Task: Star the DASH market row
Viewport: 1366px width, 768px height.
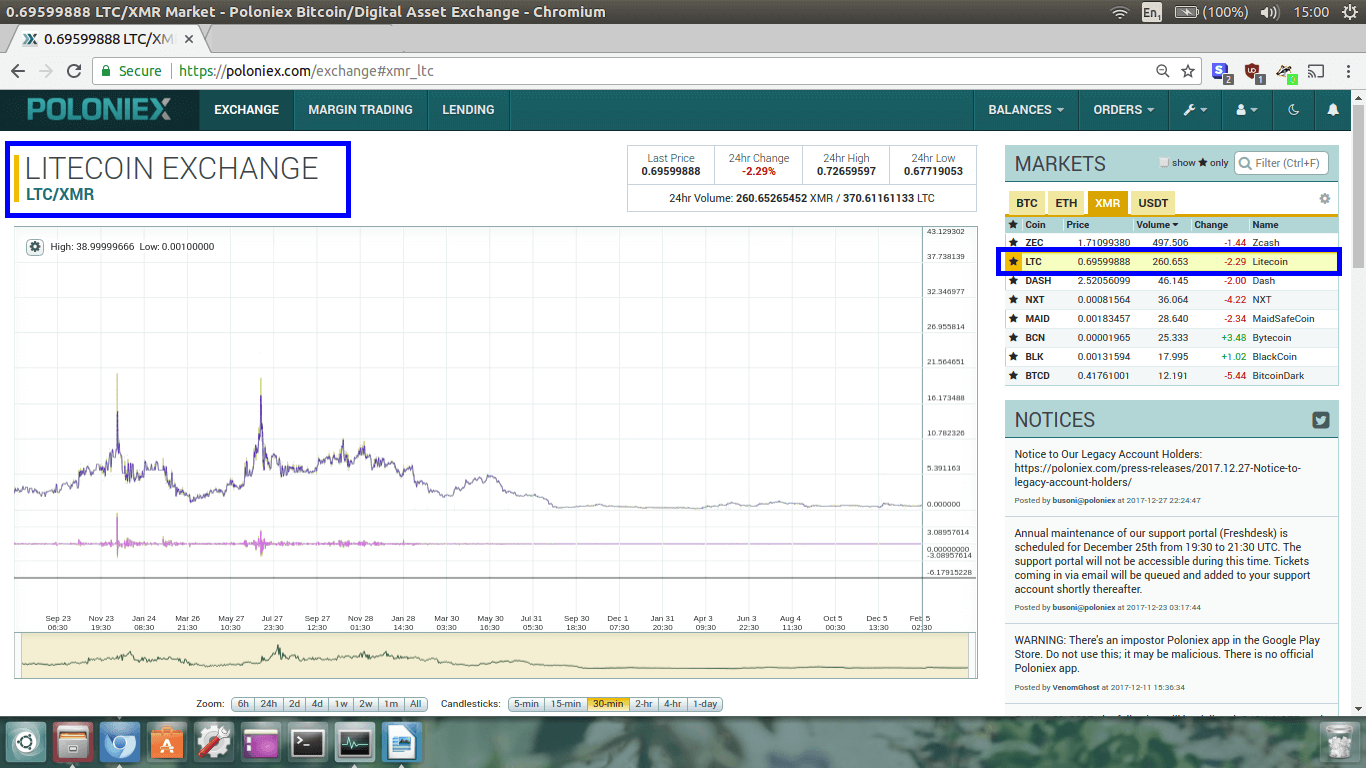Action: point(1014,281)
